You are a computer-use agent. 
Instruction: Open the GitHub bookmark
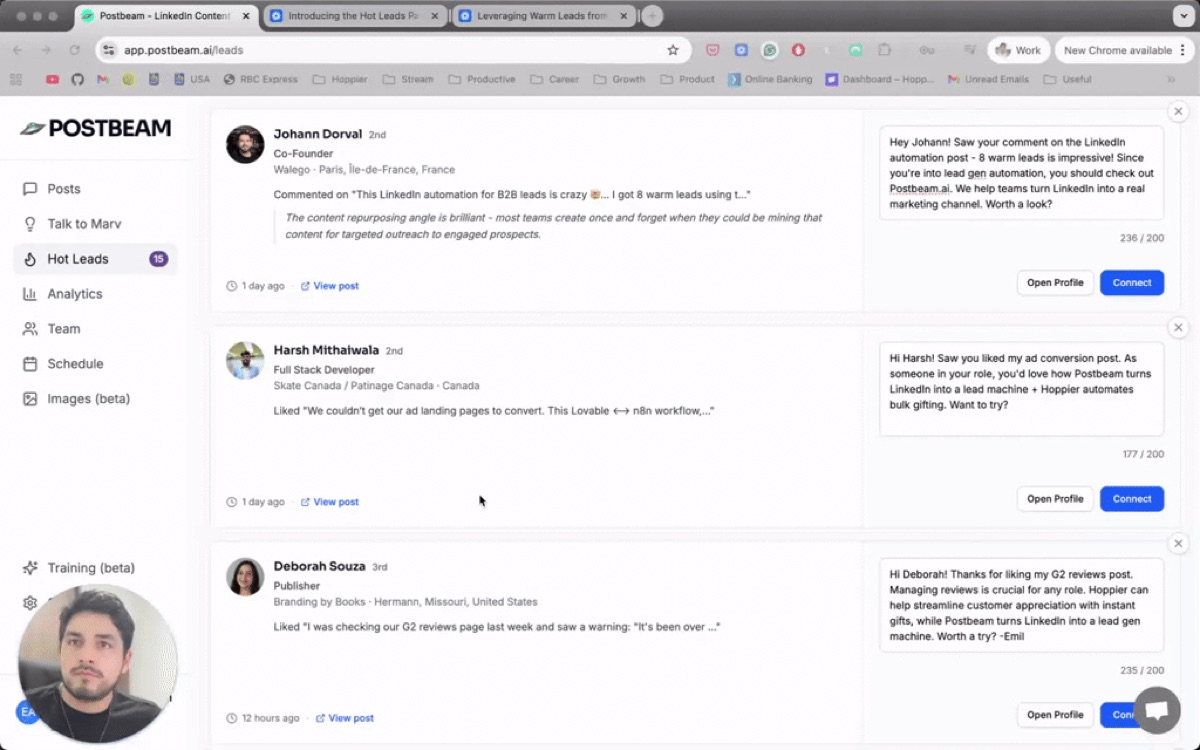(77, 79)
